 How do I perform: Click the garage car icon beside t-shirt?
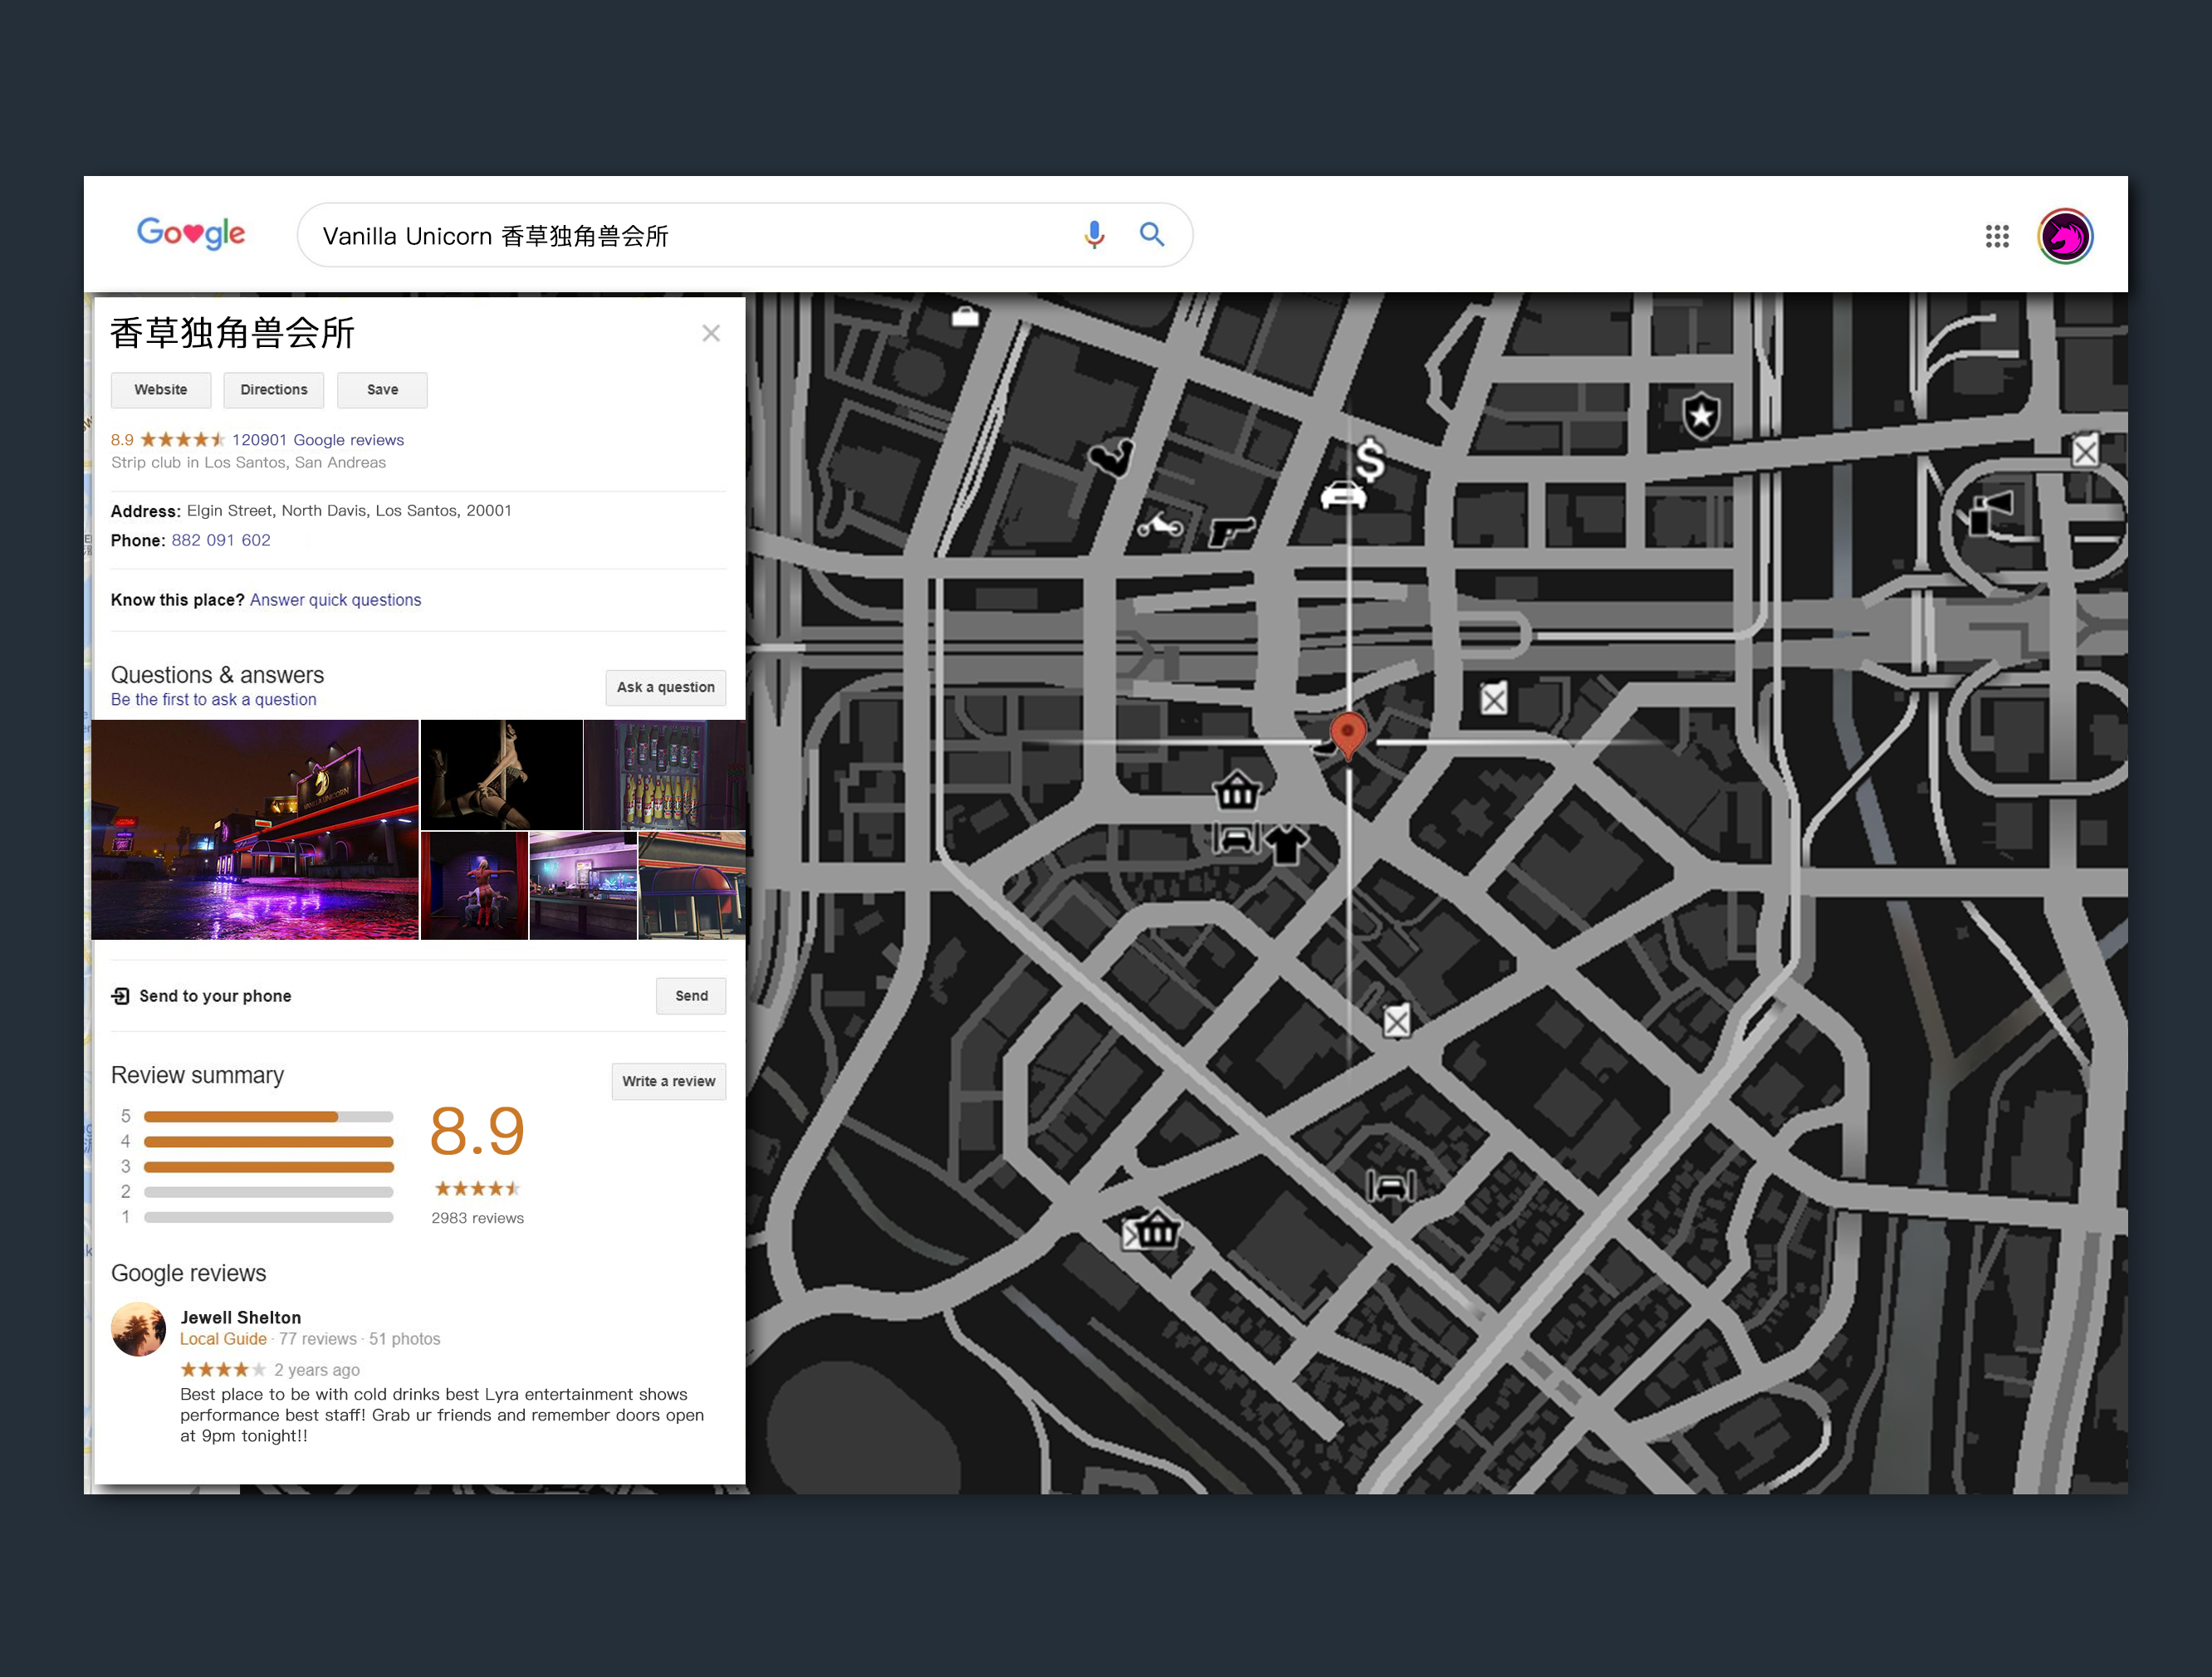pyautogui.click(x=1236, y=837)
